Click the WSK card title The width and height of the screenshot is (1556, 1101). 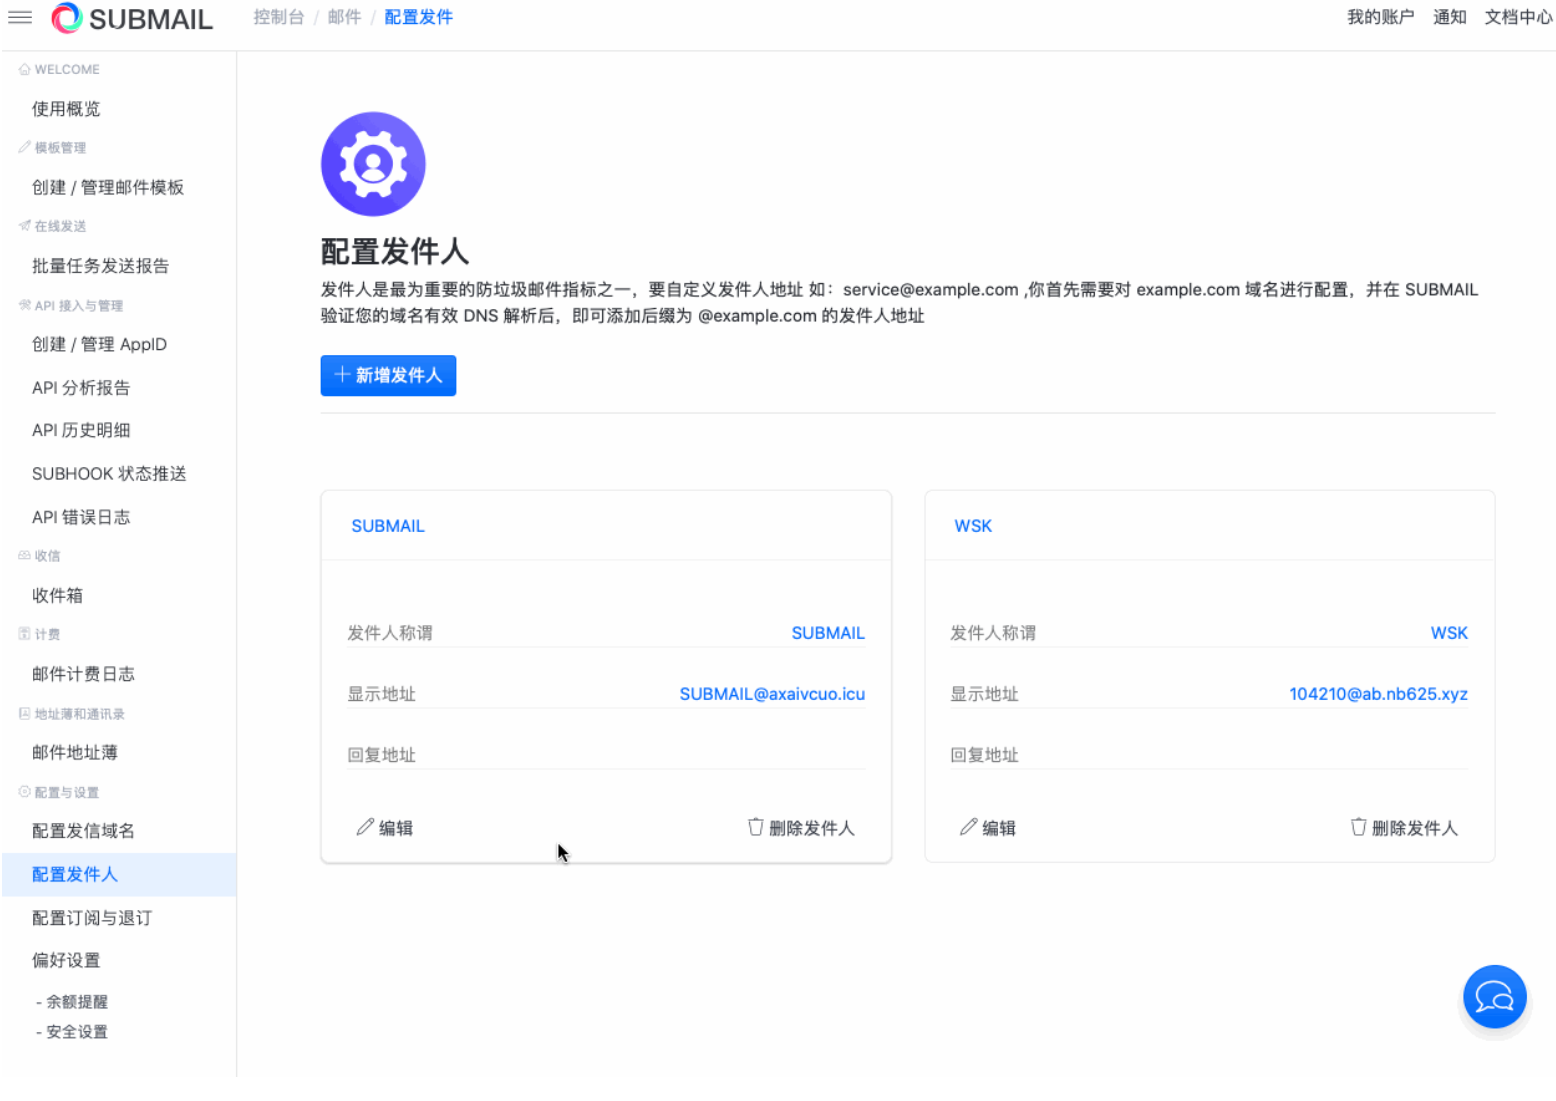[x=973, y=526]
